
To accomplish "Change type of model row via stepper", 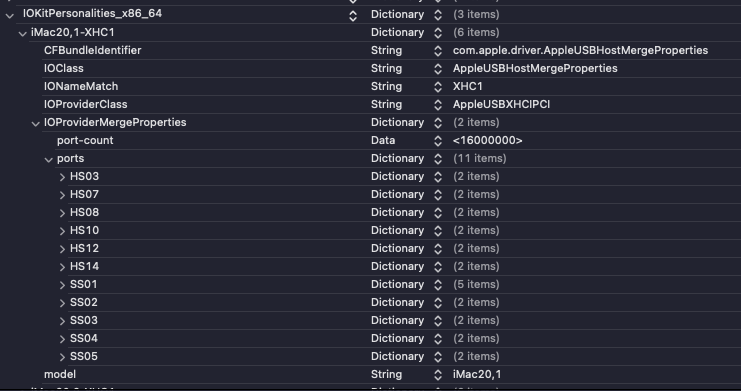I will pyautogui.click(x=438, y=375).
